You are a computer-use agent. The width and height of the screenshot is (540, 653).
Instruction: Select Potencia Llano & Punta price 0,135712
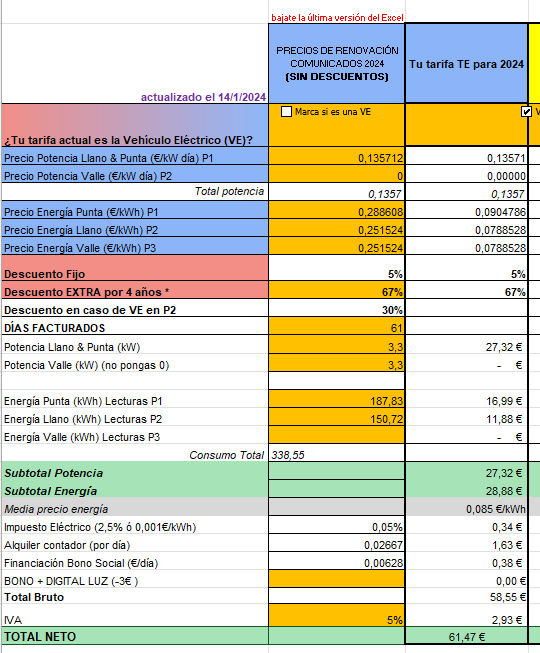(x=337, y=158)
